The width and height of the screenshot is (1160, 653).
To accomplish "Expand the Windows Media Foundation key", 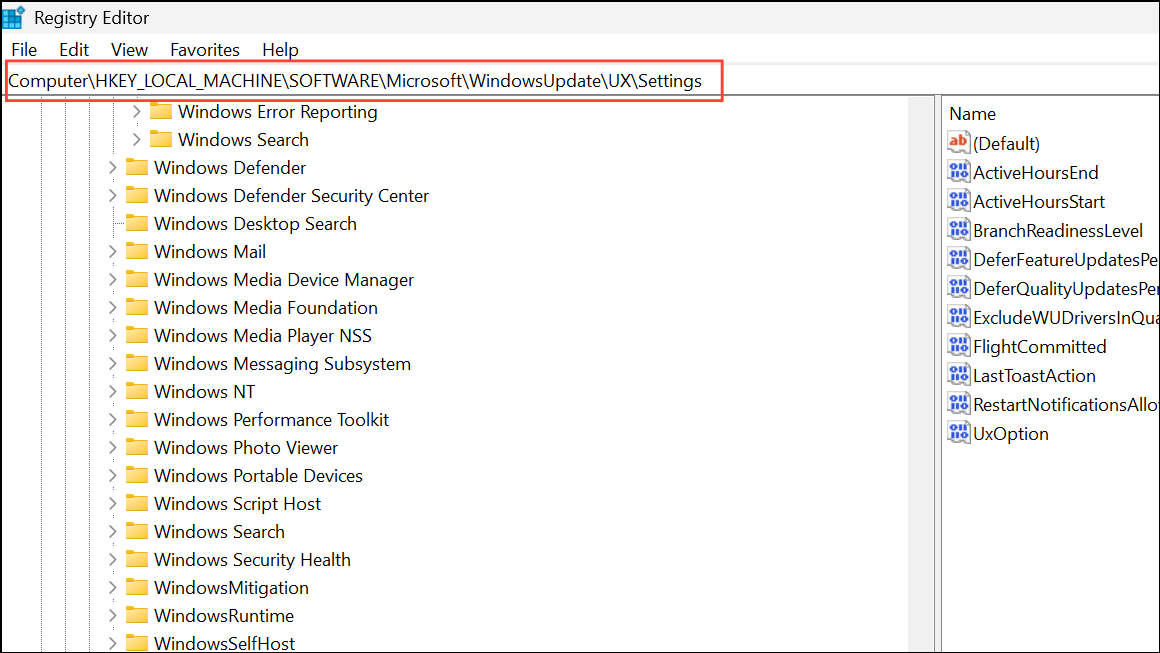I will pos(112,308).
